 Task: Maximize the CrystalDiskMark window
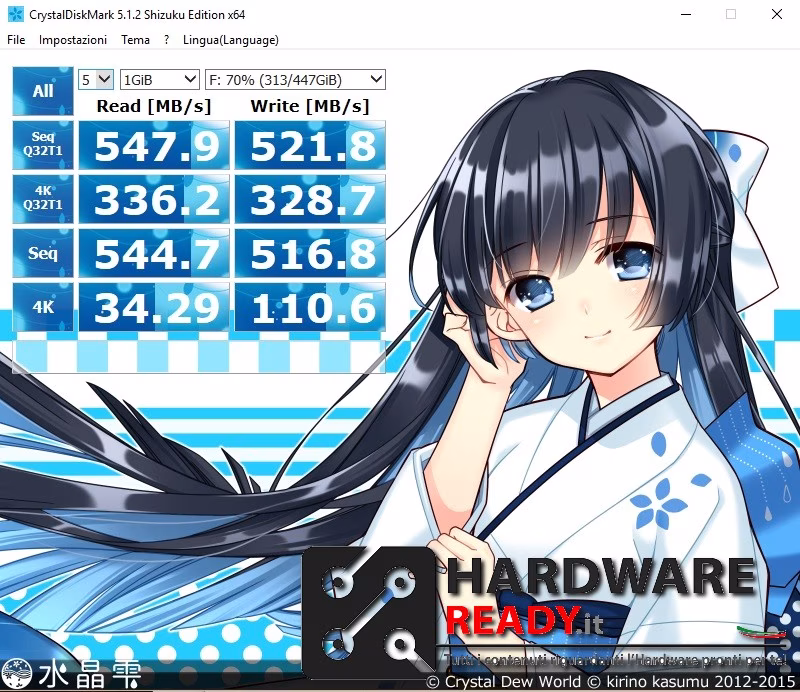tap(731, 14)
